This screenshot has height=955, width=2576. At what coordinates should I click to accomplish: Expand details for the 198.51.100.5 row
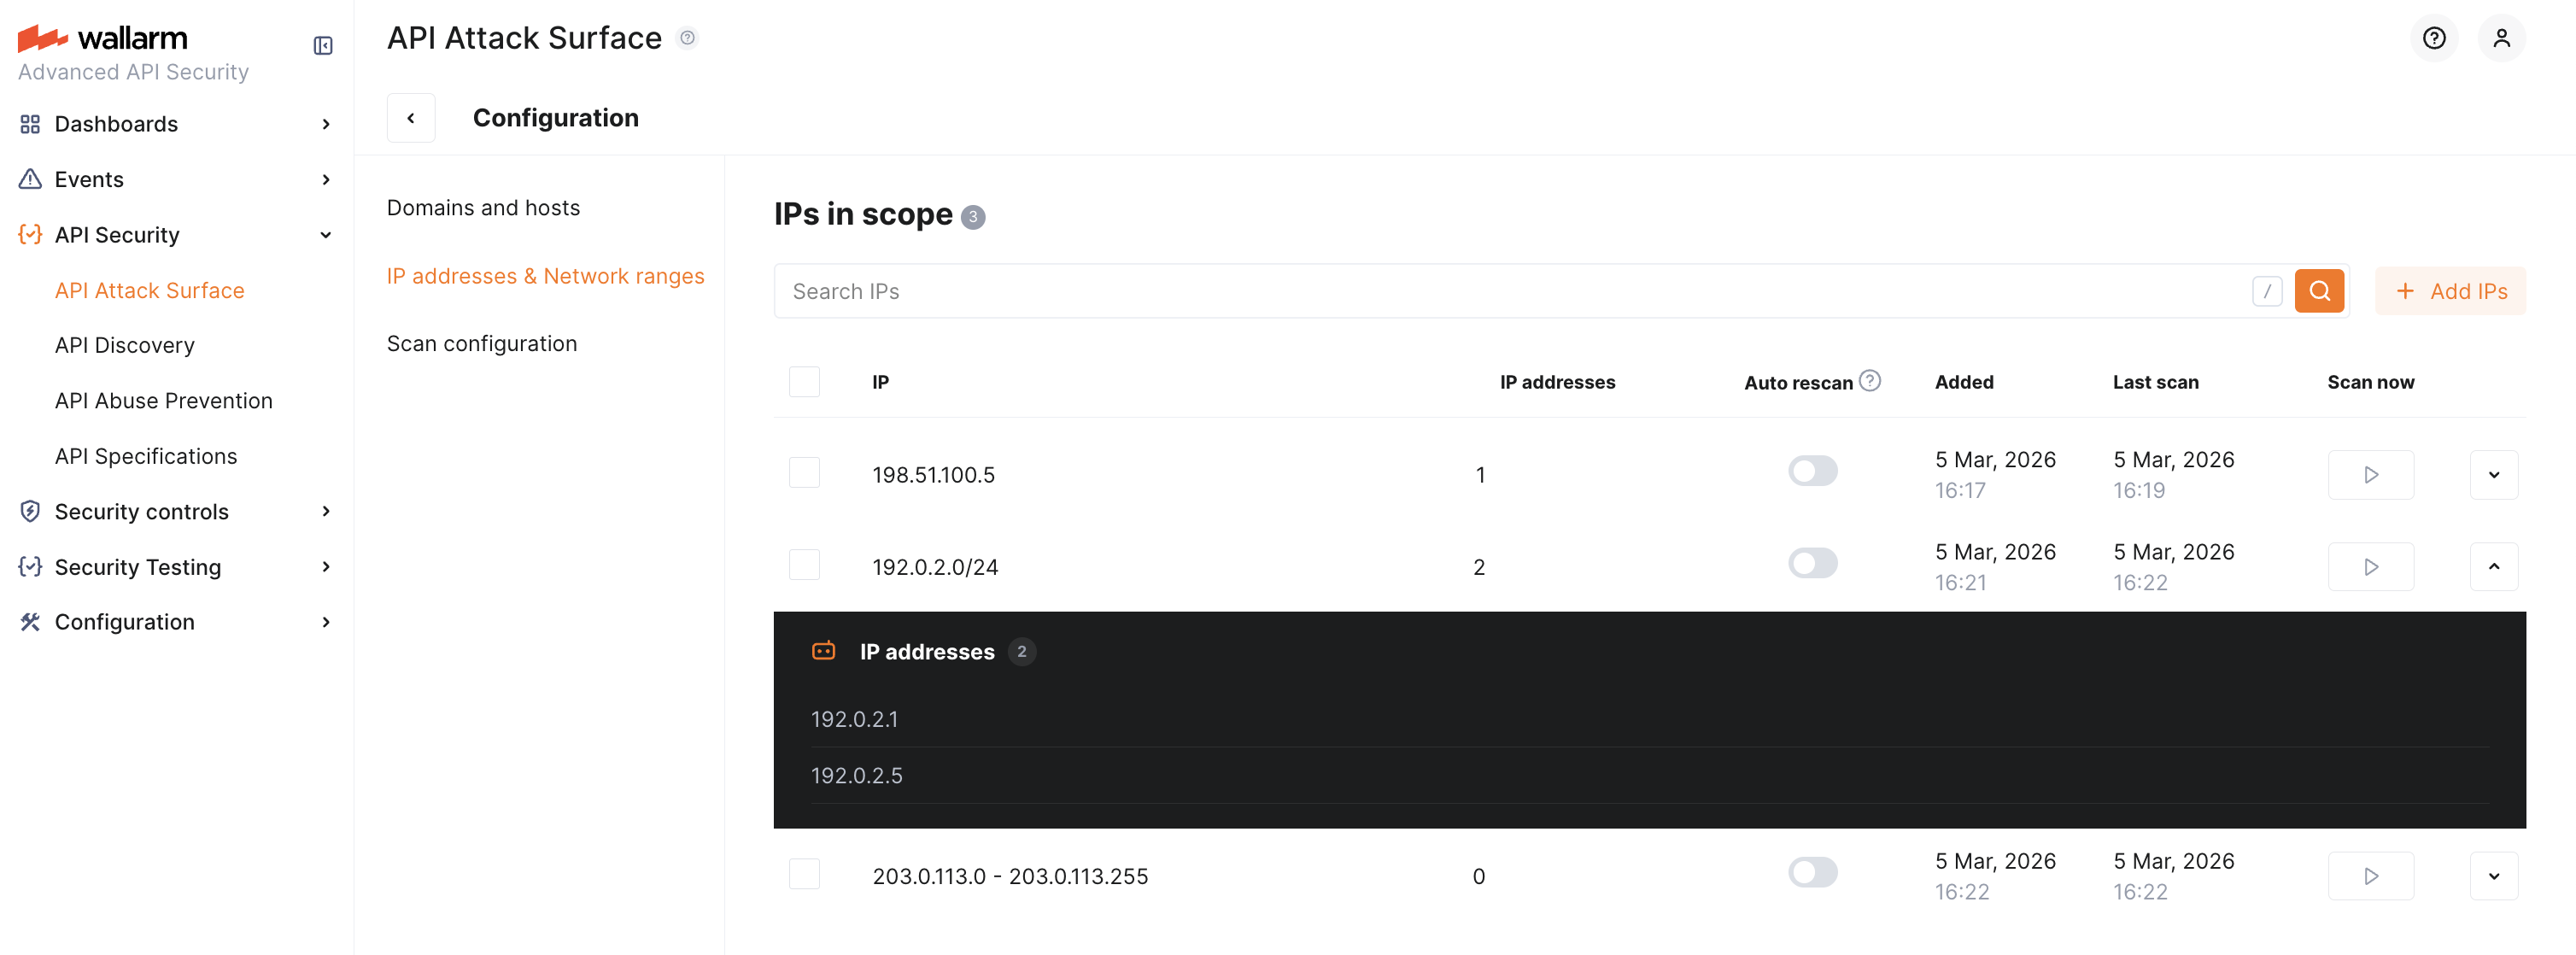[2495, 475]
